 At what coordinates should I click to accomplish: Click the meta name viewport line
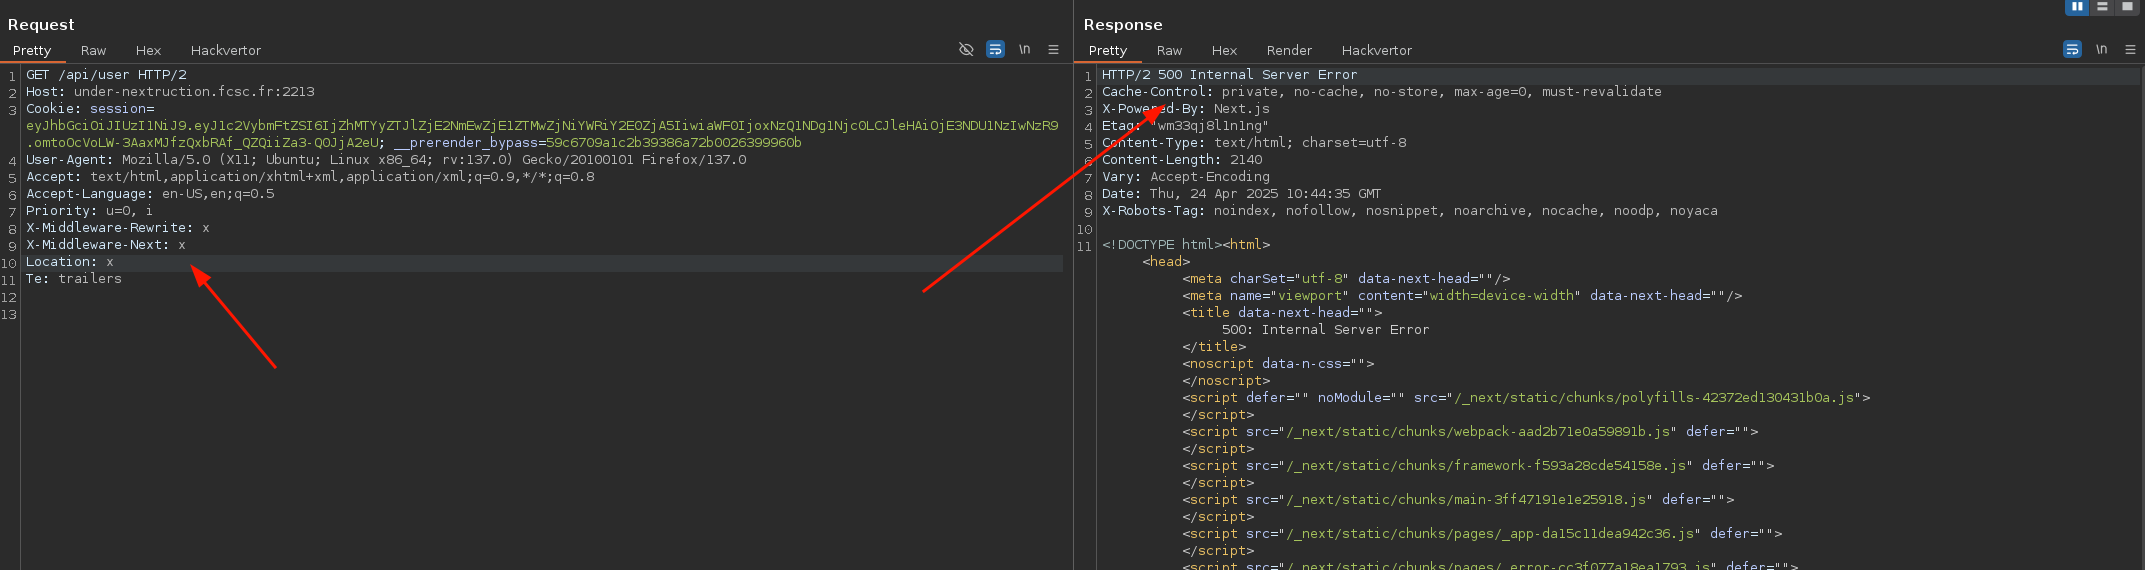(1462, 296)
